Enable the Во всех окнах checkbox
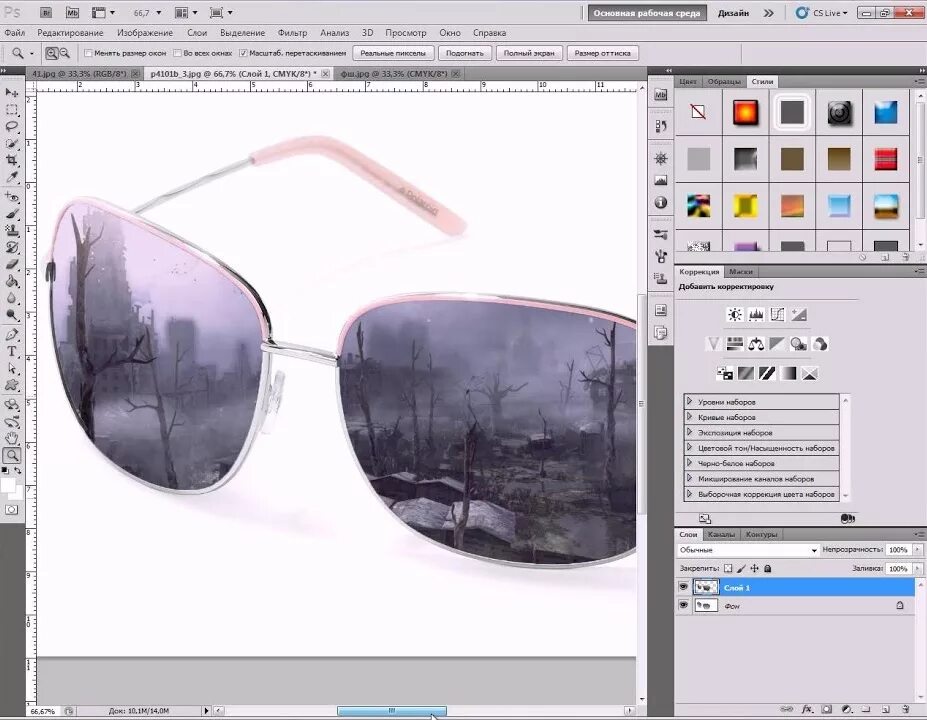 176,53
